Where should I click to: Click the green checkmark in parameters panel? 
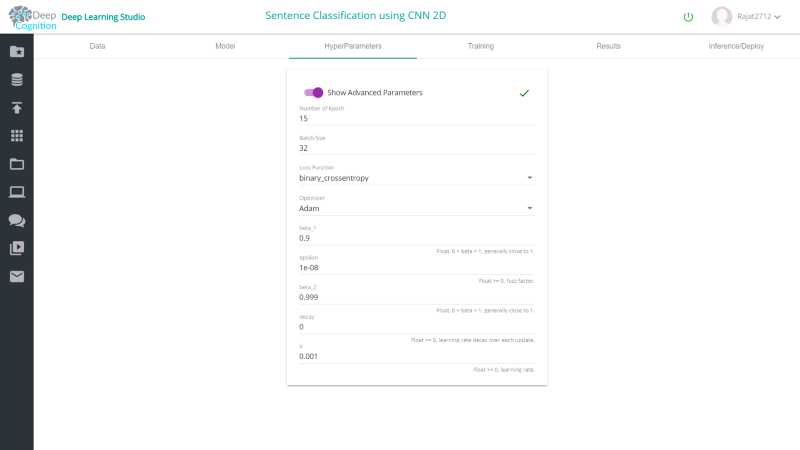point(524,93)
